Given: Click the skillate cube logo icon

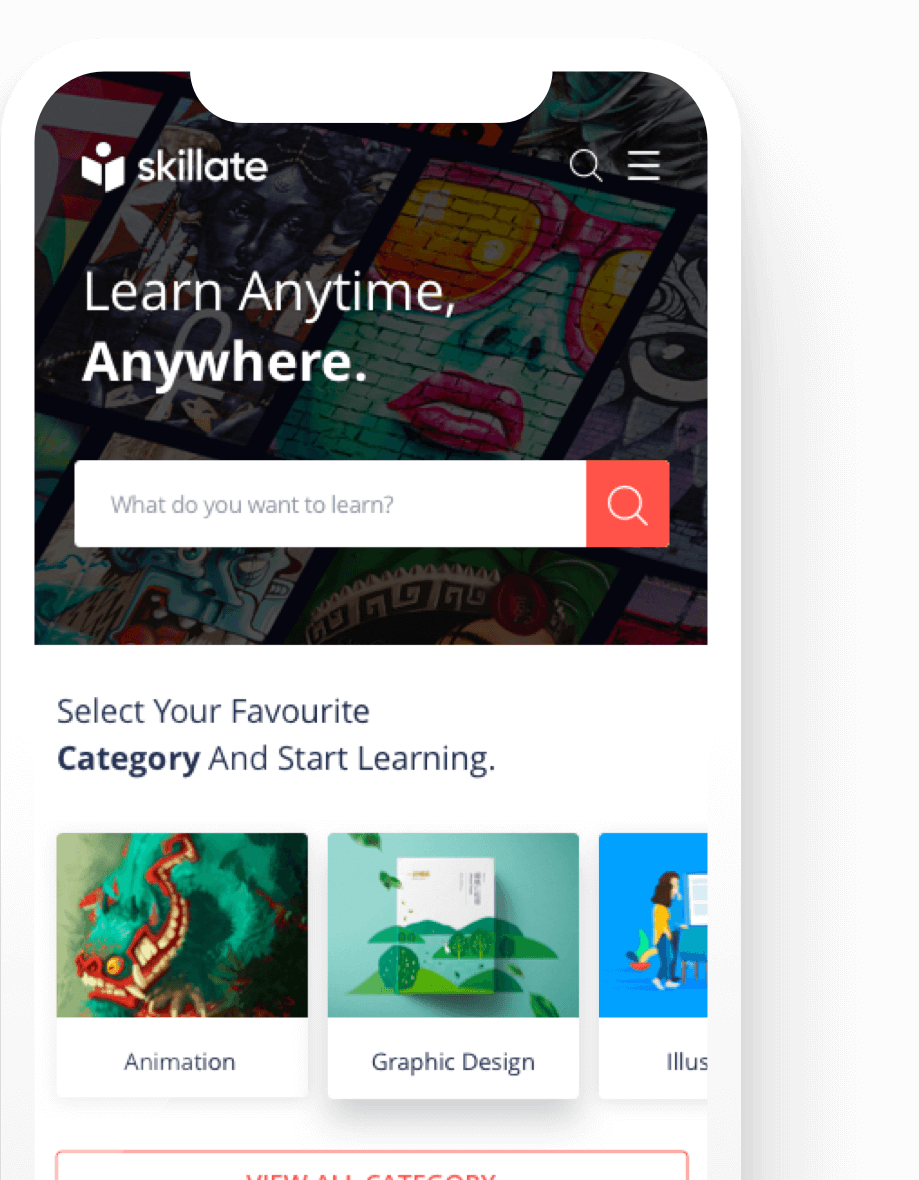Looking at the screenshot, I should pyautogui.click(x=102, y=166).
